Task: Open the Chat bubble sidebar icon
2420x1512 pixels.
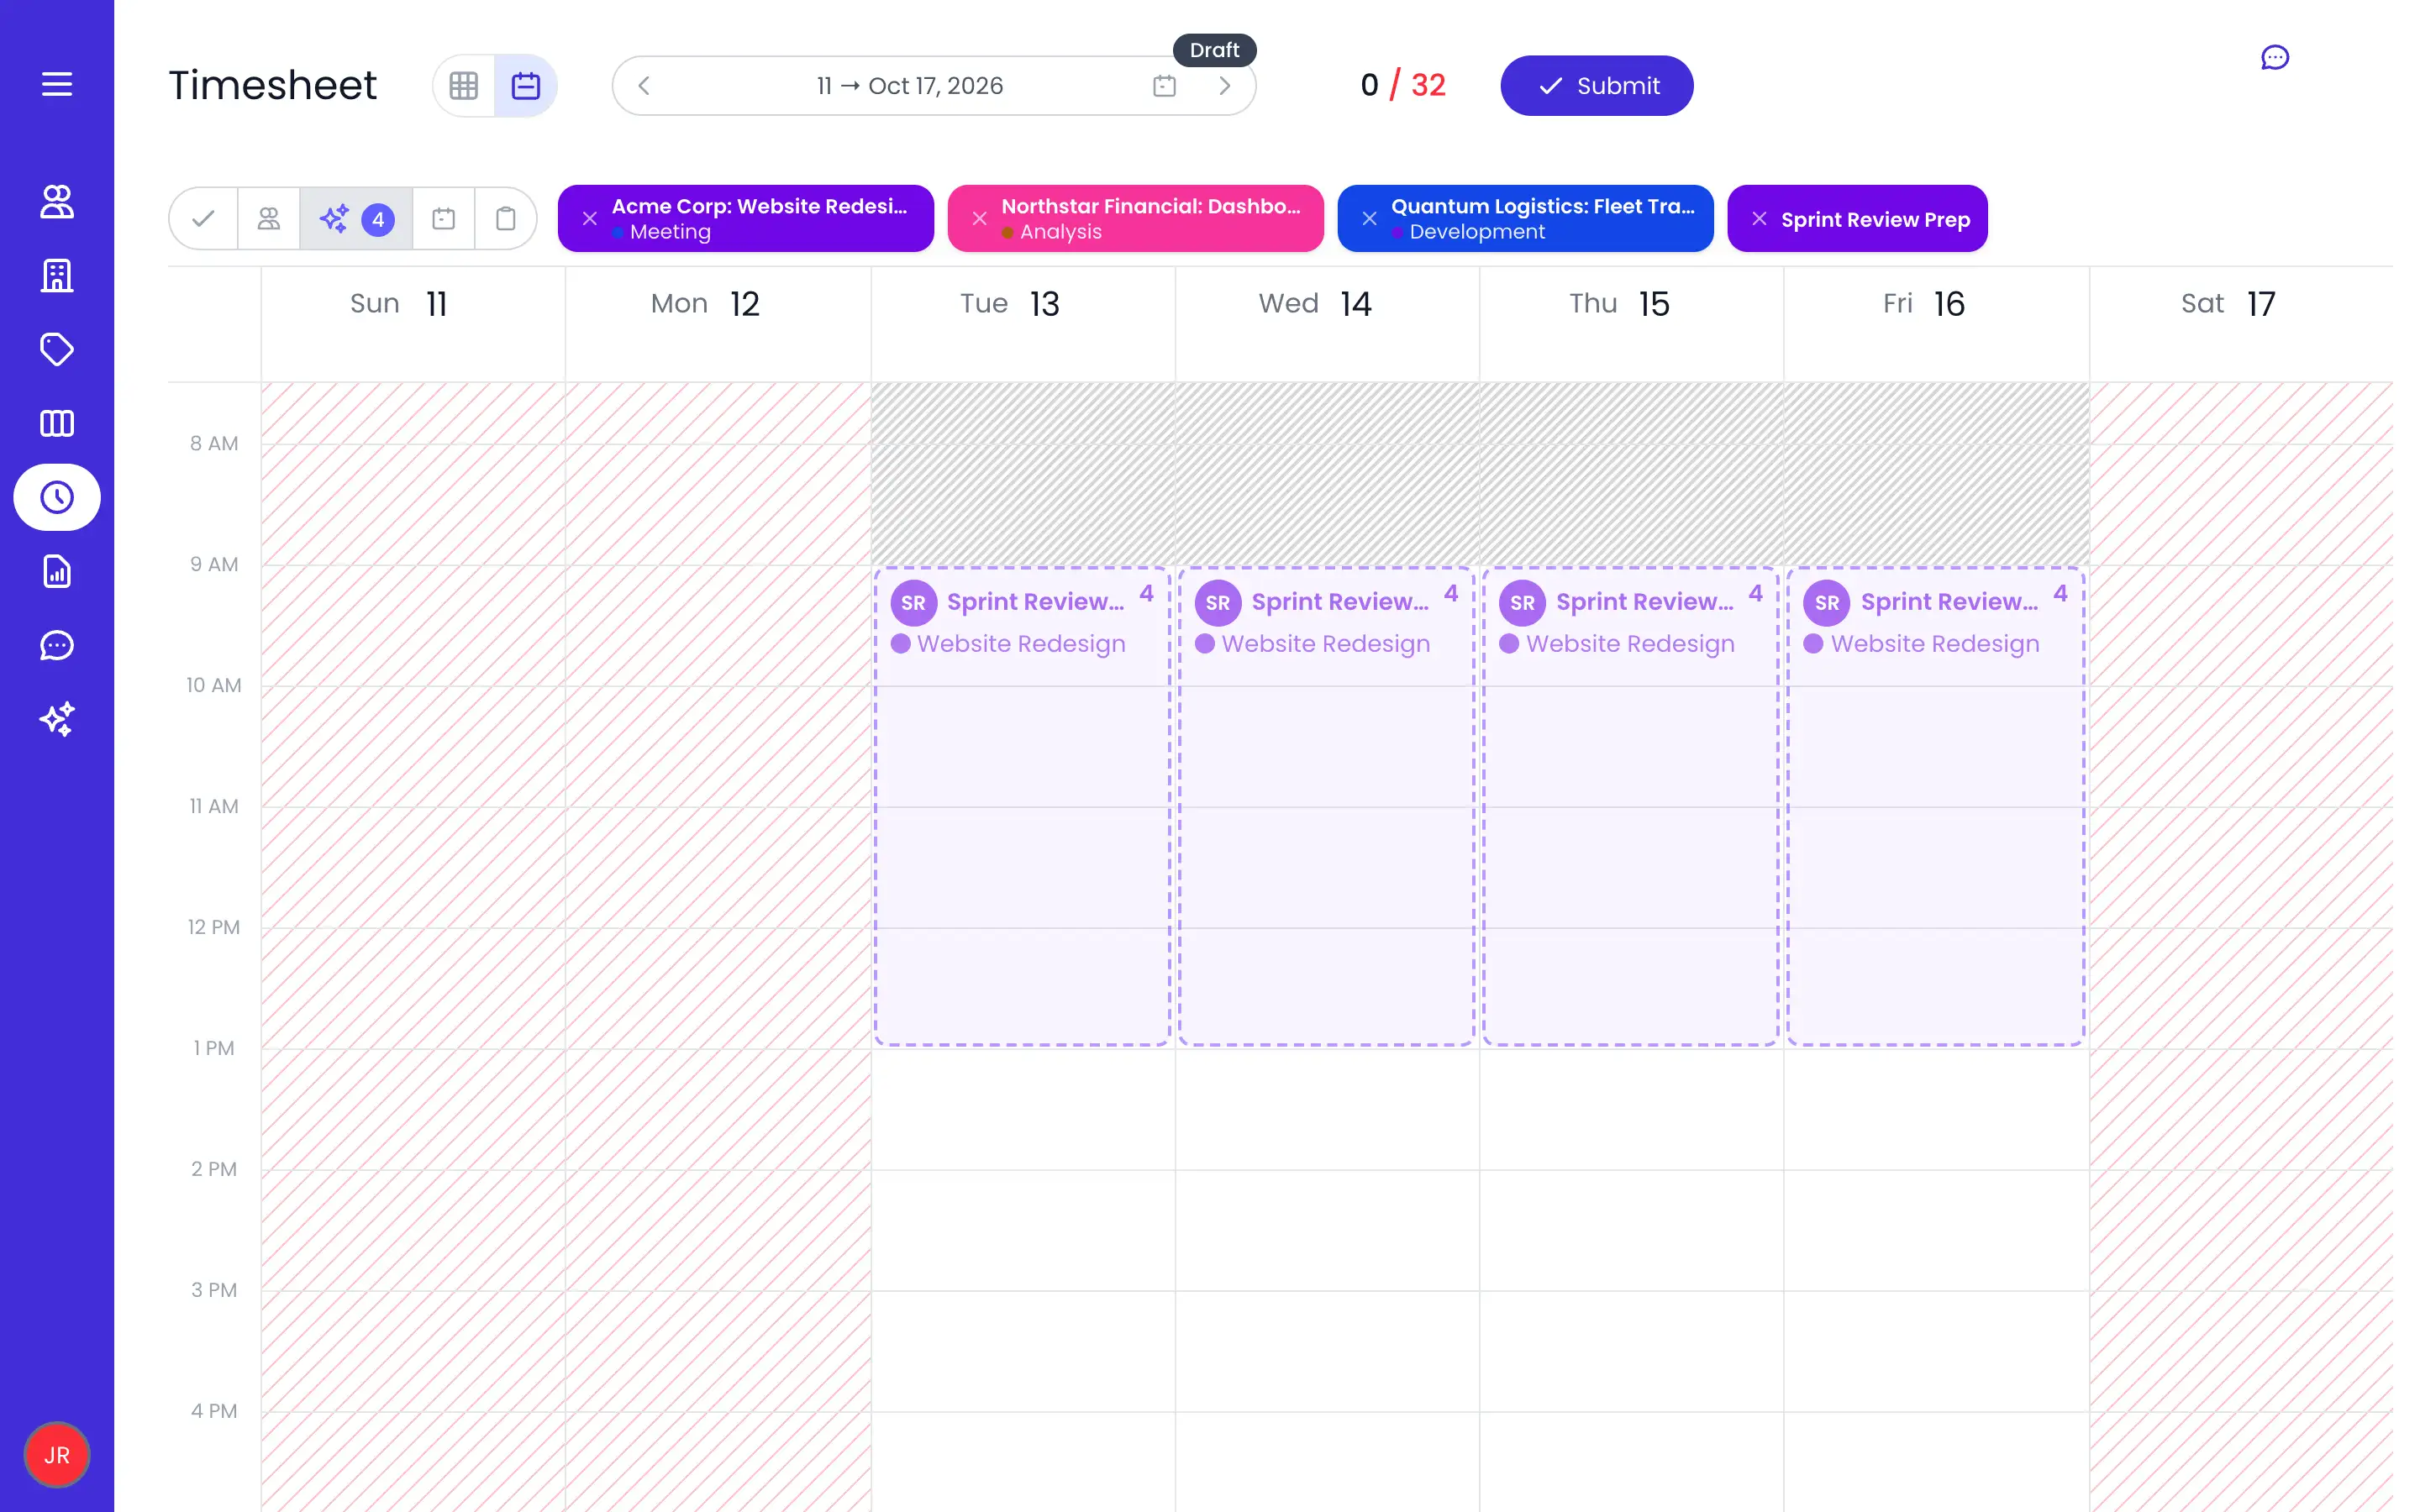Action: pos(57,645)
